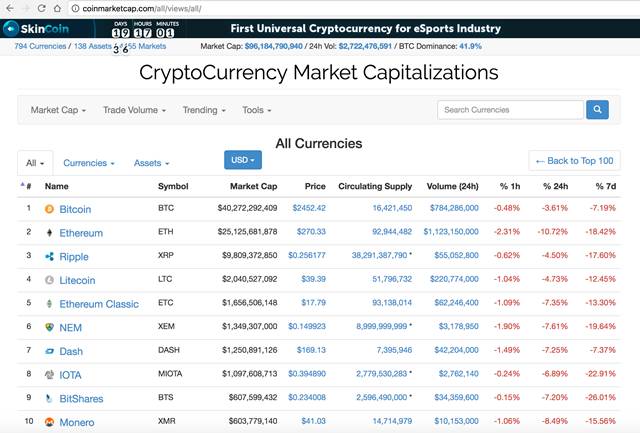Open the Trending dropdown menu
Viewport: 640px width, 433px height.
click(204, 110)
